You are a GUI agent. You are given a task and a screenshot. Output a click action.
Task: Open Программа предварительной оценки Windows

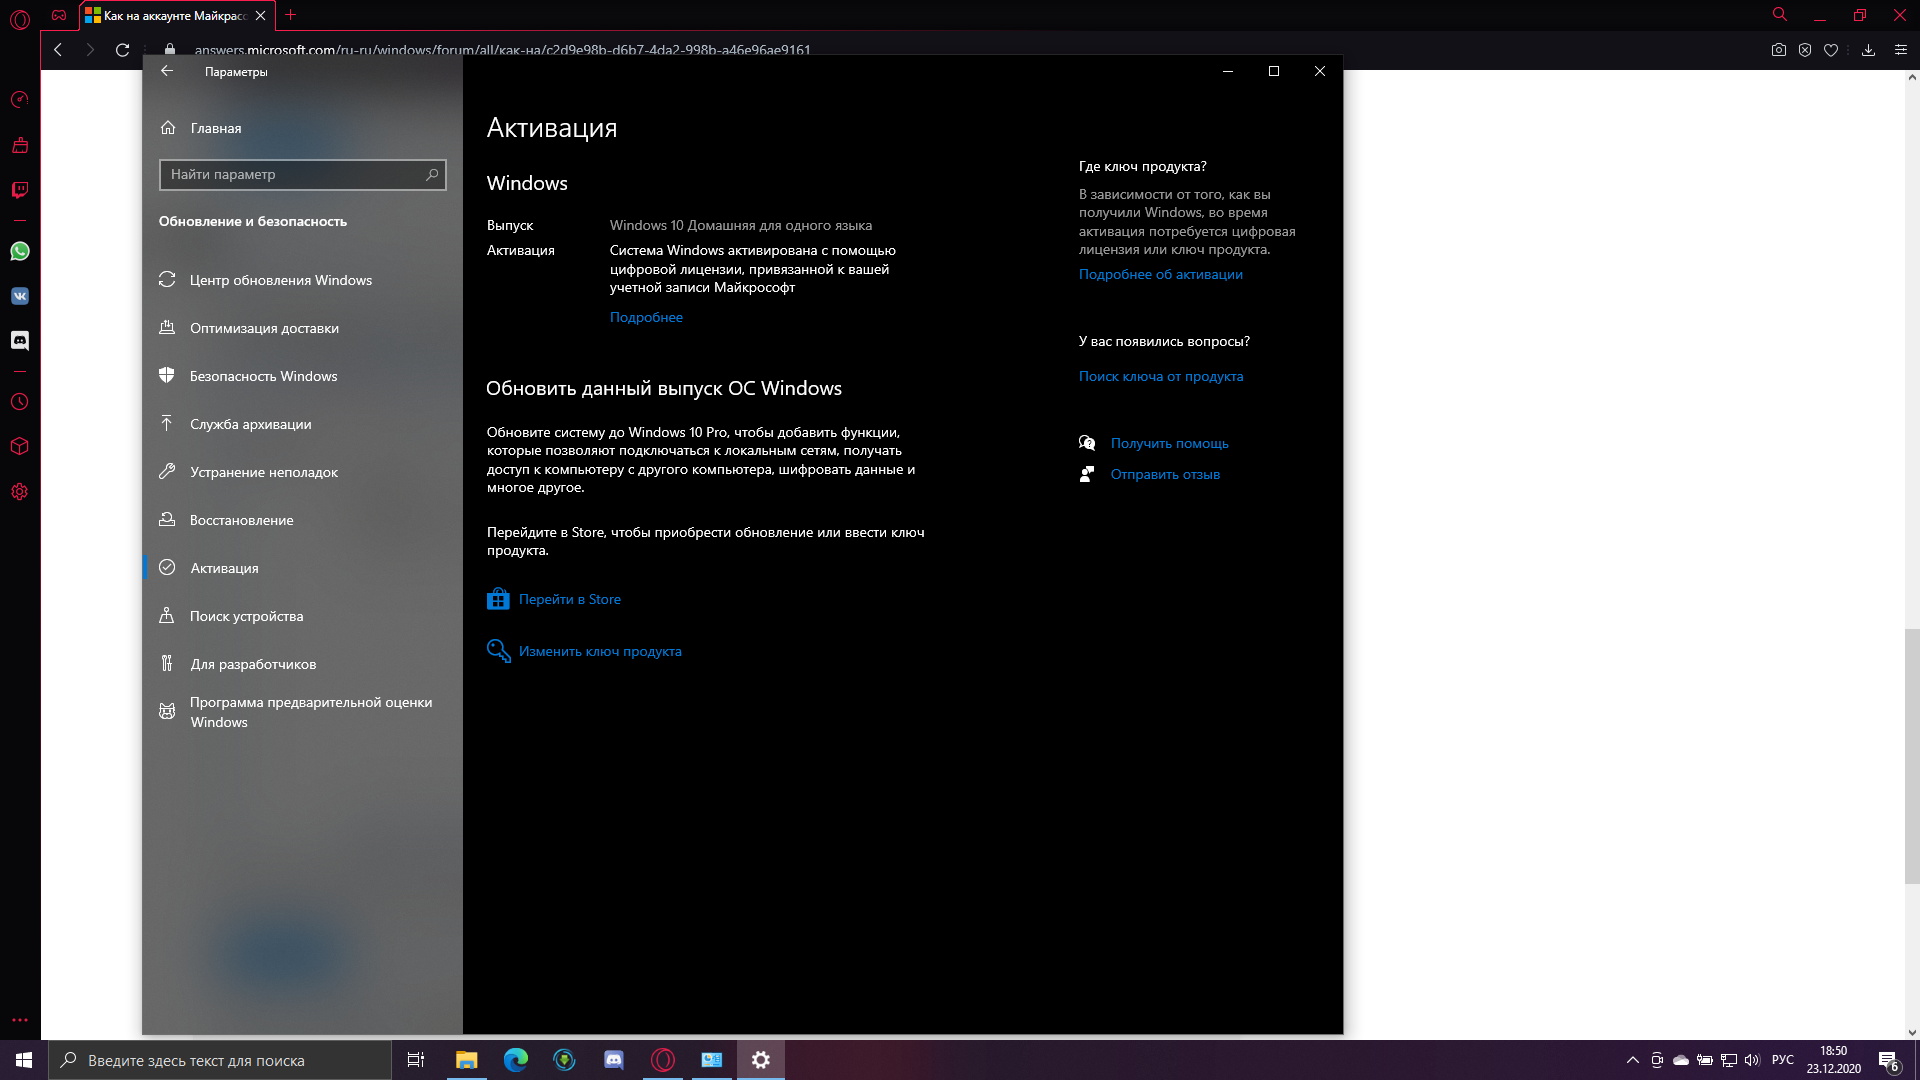pyautogui.click(x=302, y=712)
